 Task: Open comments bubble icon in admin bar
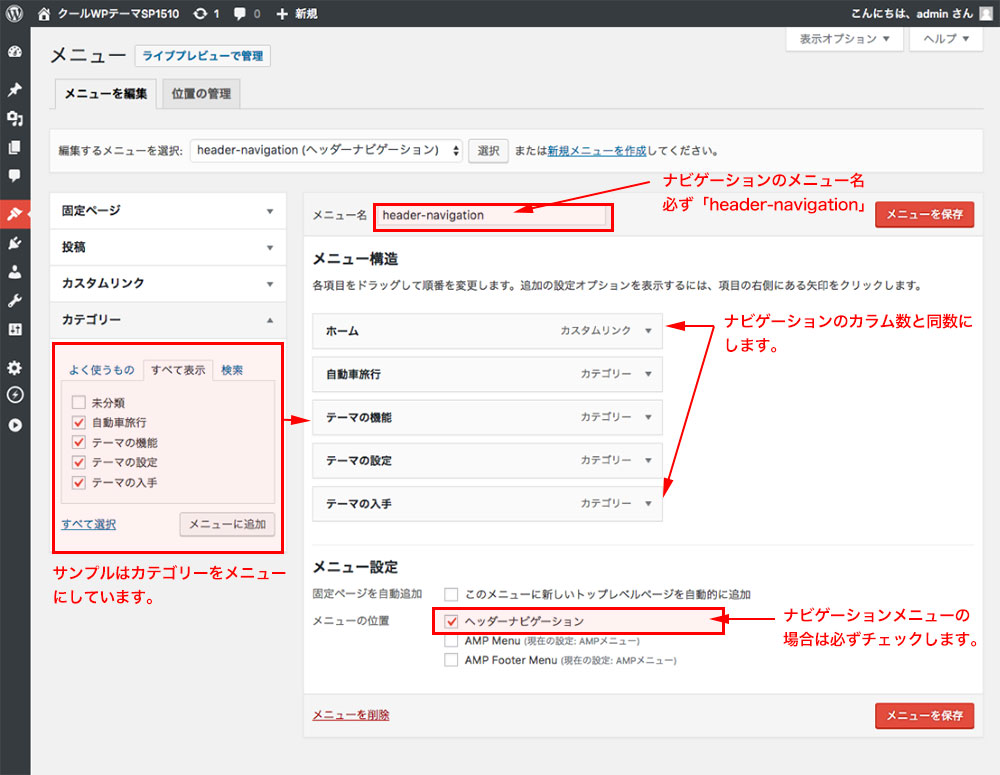point(240,13)
